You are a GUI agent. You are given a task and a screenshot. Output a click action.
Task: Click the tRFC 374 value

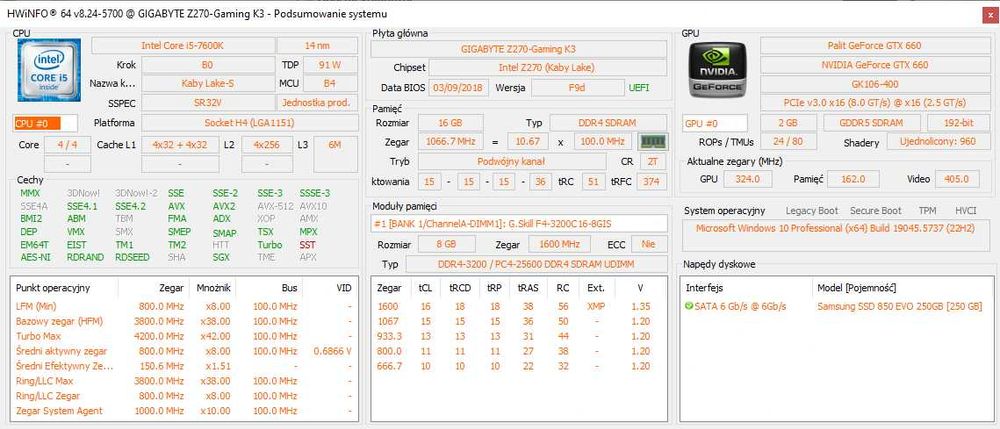coord(651,182)
